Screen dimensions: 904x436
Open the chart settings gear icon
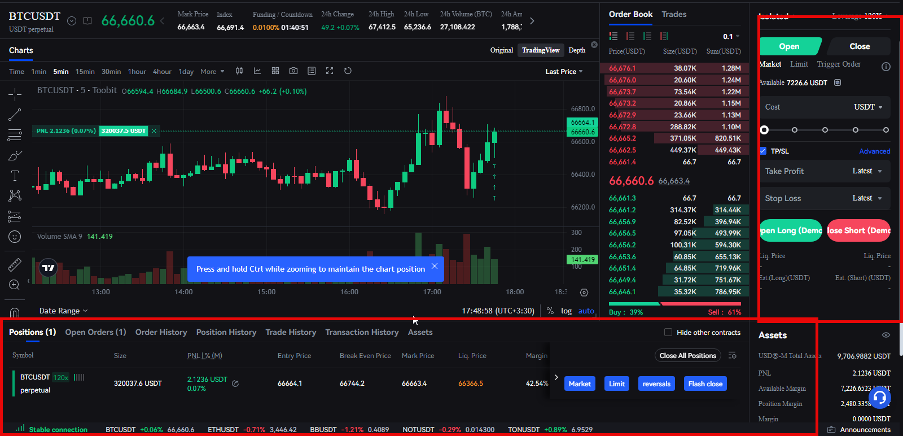click(584, 293)
